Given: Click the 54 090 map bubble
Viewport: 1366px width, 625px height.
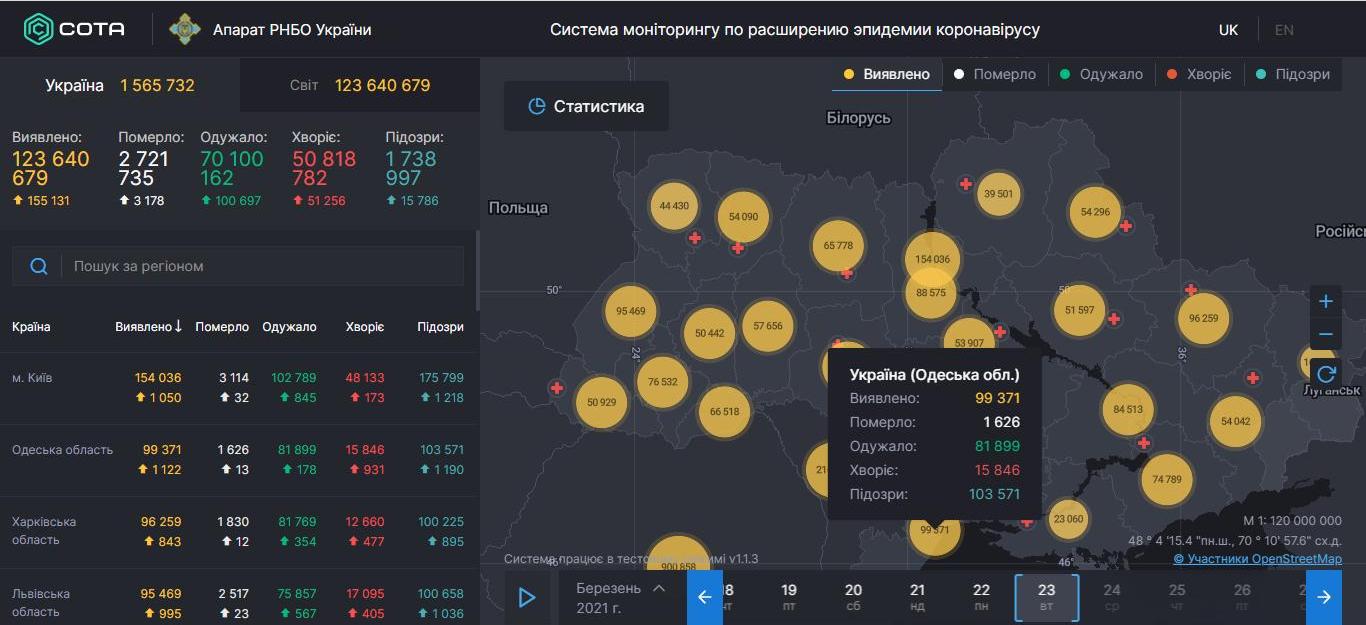Looking at the screenshot, I should (x=743, y=216).
